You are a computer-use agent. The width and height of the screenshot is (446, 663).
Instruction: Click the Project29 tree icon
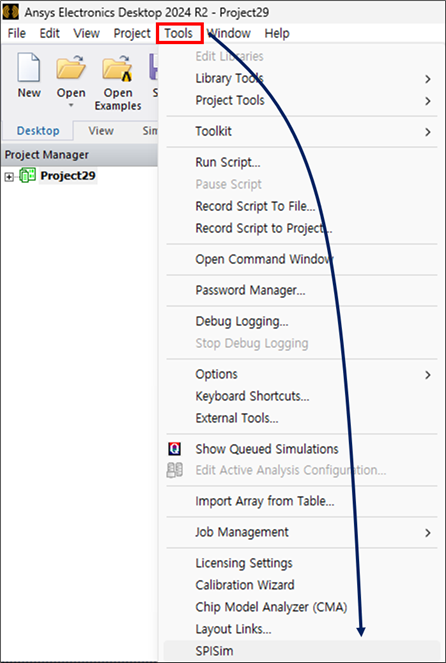27,175
